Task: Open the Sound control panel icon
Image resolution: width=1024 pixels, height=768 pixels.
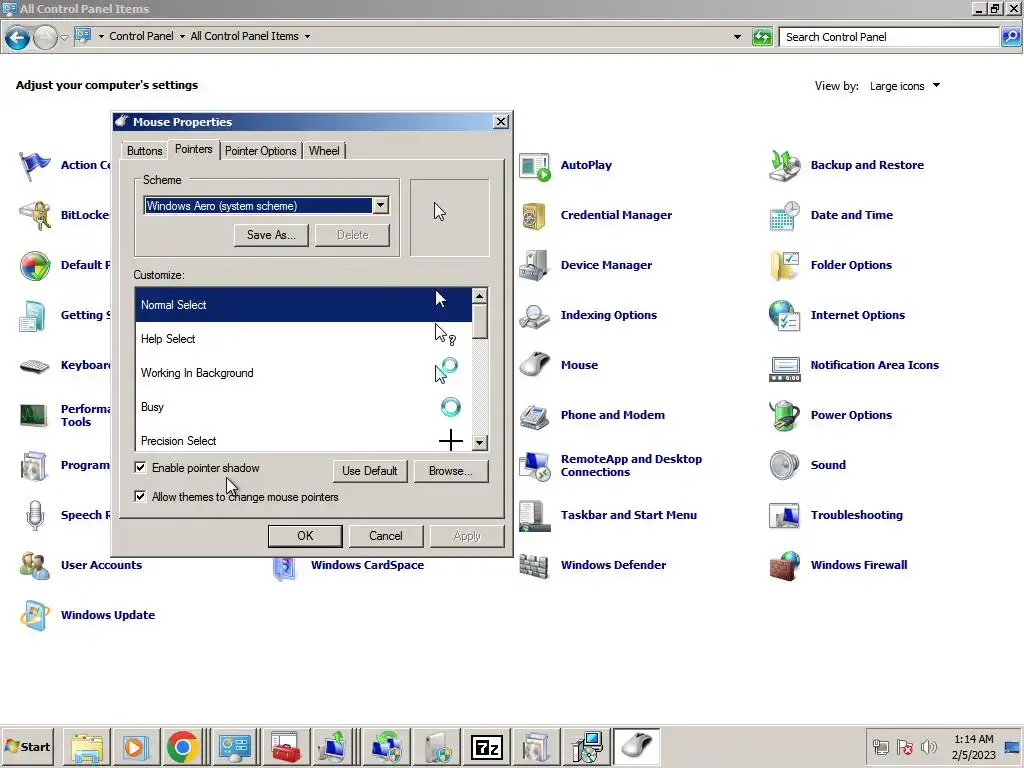Action: click(784, 466)
